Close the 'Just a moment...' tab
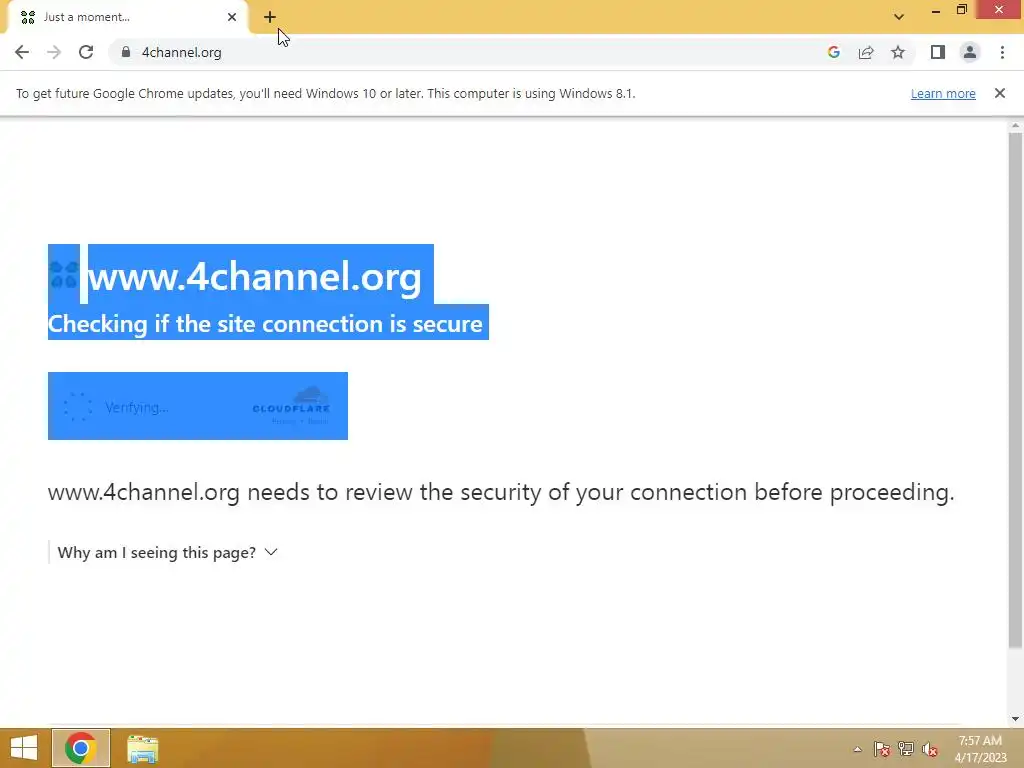The height and width of the screenshot is (768, 1024). [x=232, y=17]
